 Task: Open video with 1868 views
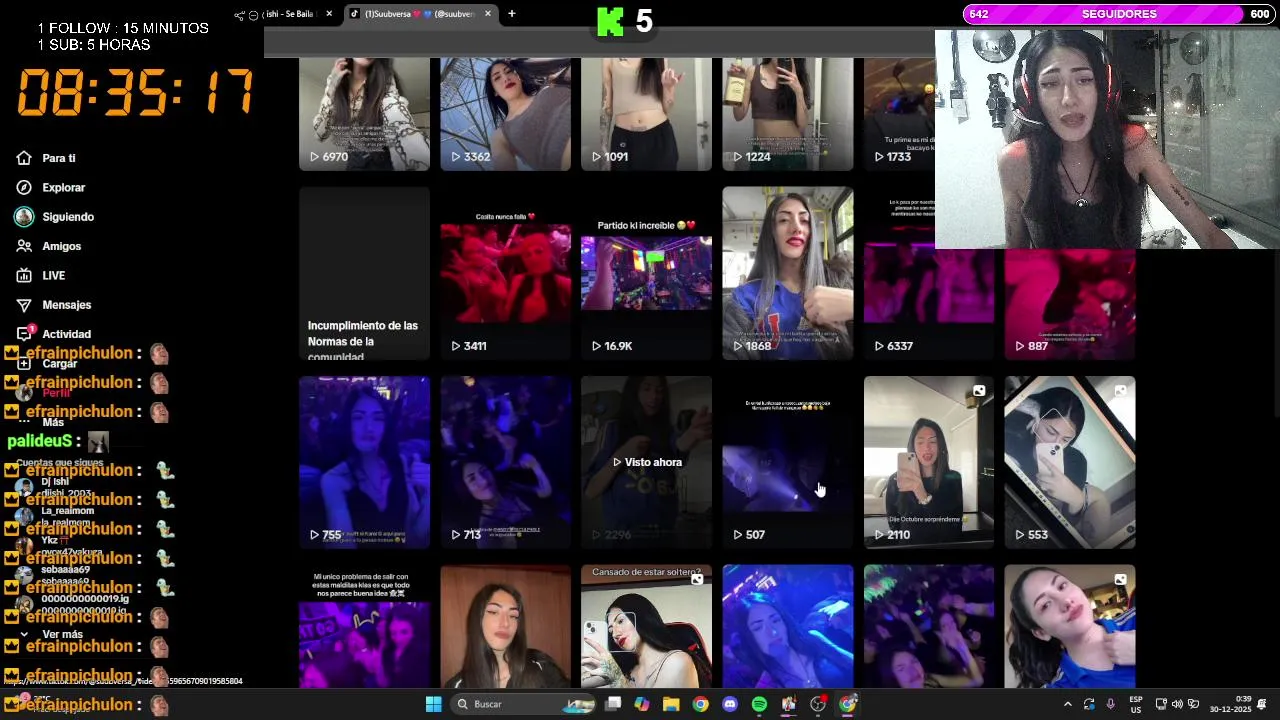pos(788,273)
